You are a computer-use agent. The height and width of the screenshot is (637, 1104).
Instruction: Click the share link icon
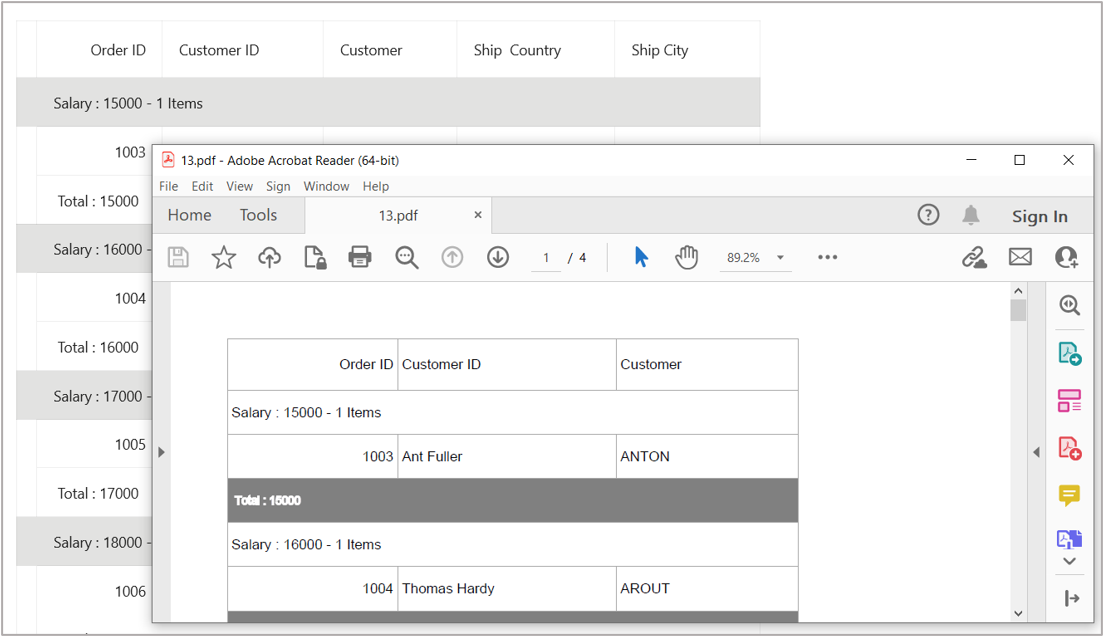974,257
